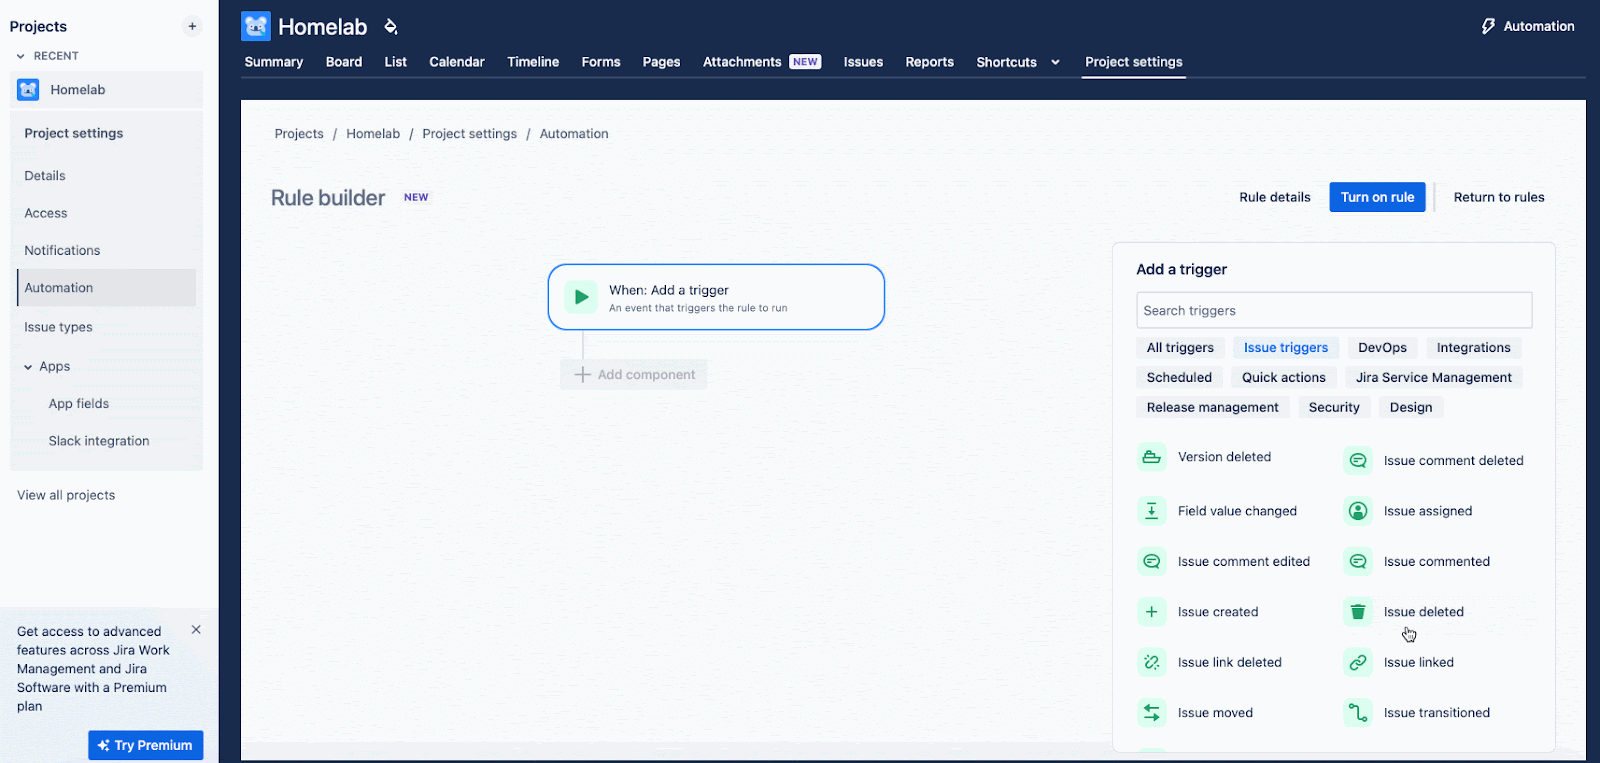1600x763 pixels.
Task: Filter by Security trigger category
Action: coord(1334,408)
